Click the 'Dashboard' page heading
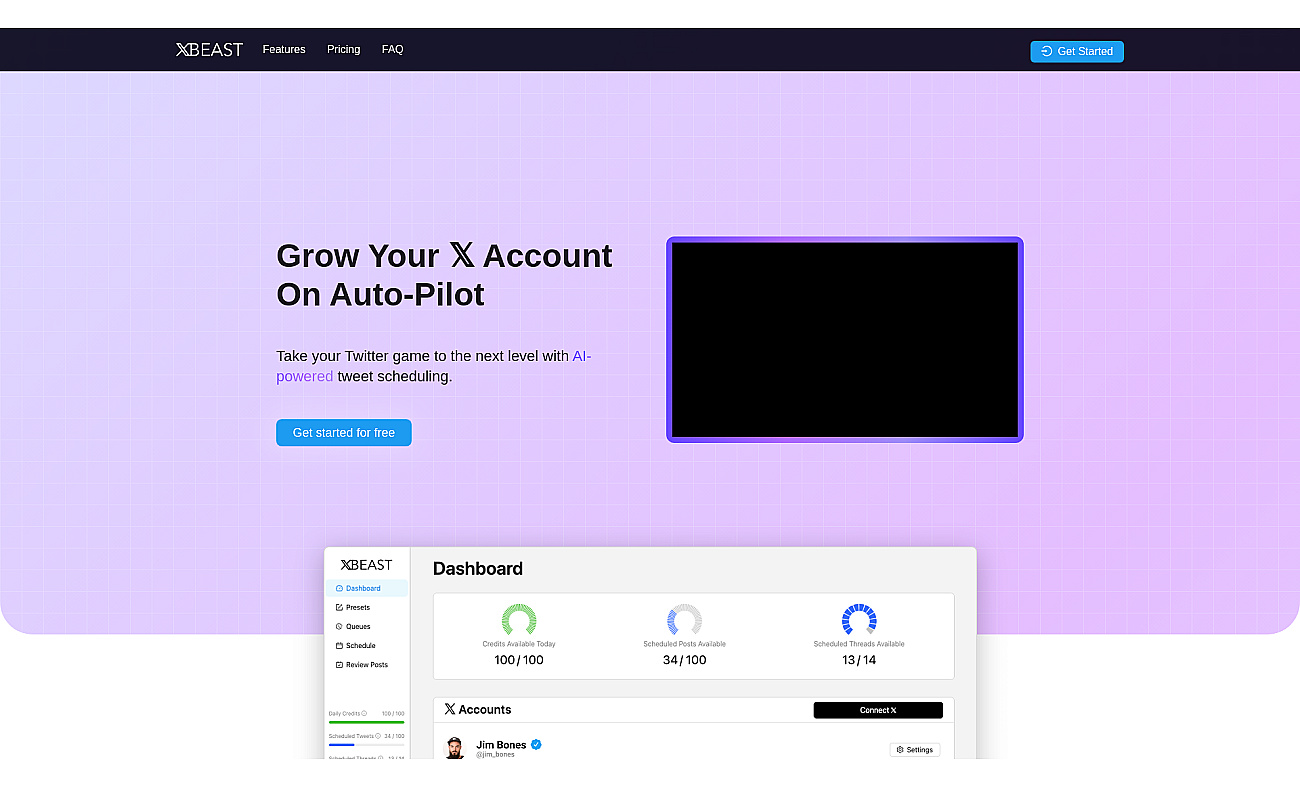This screenshot has height=788, width=1300. click(x=478, y=568)
